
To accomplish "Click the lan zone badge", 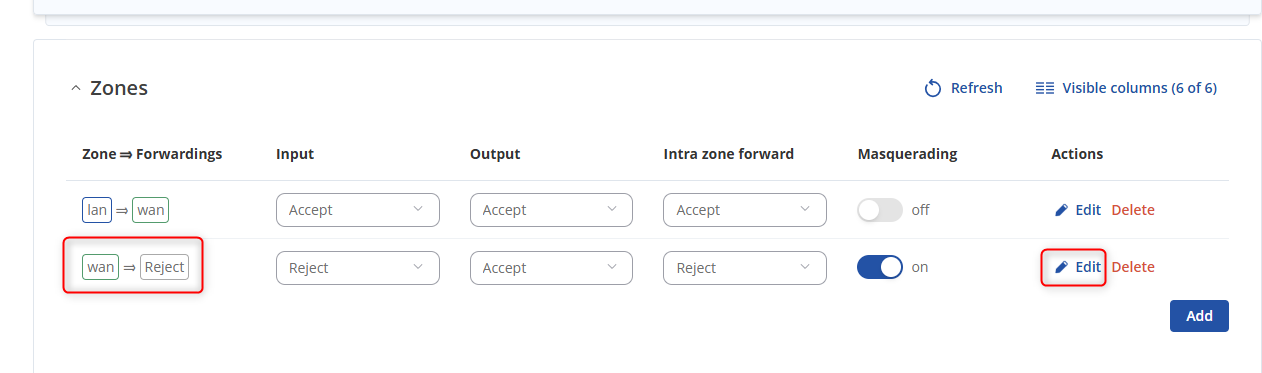I will (96, 210).
